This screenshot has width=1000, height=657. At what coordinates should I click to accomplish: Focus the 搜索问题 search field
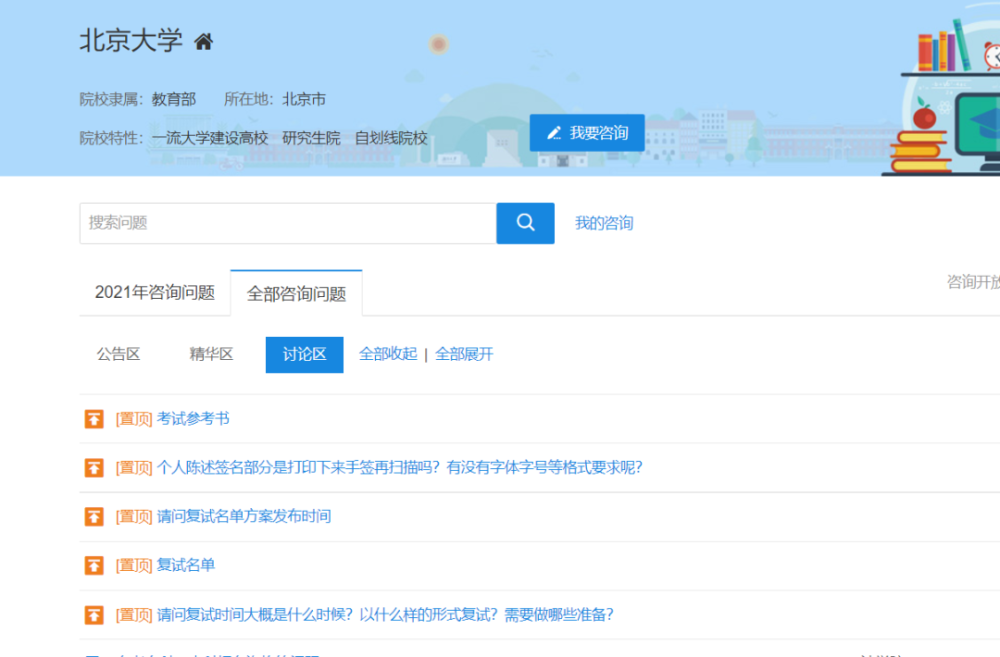click(x=288, y=223)
